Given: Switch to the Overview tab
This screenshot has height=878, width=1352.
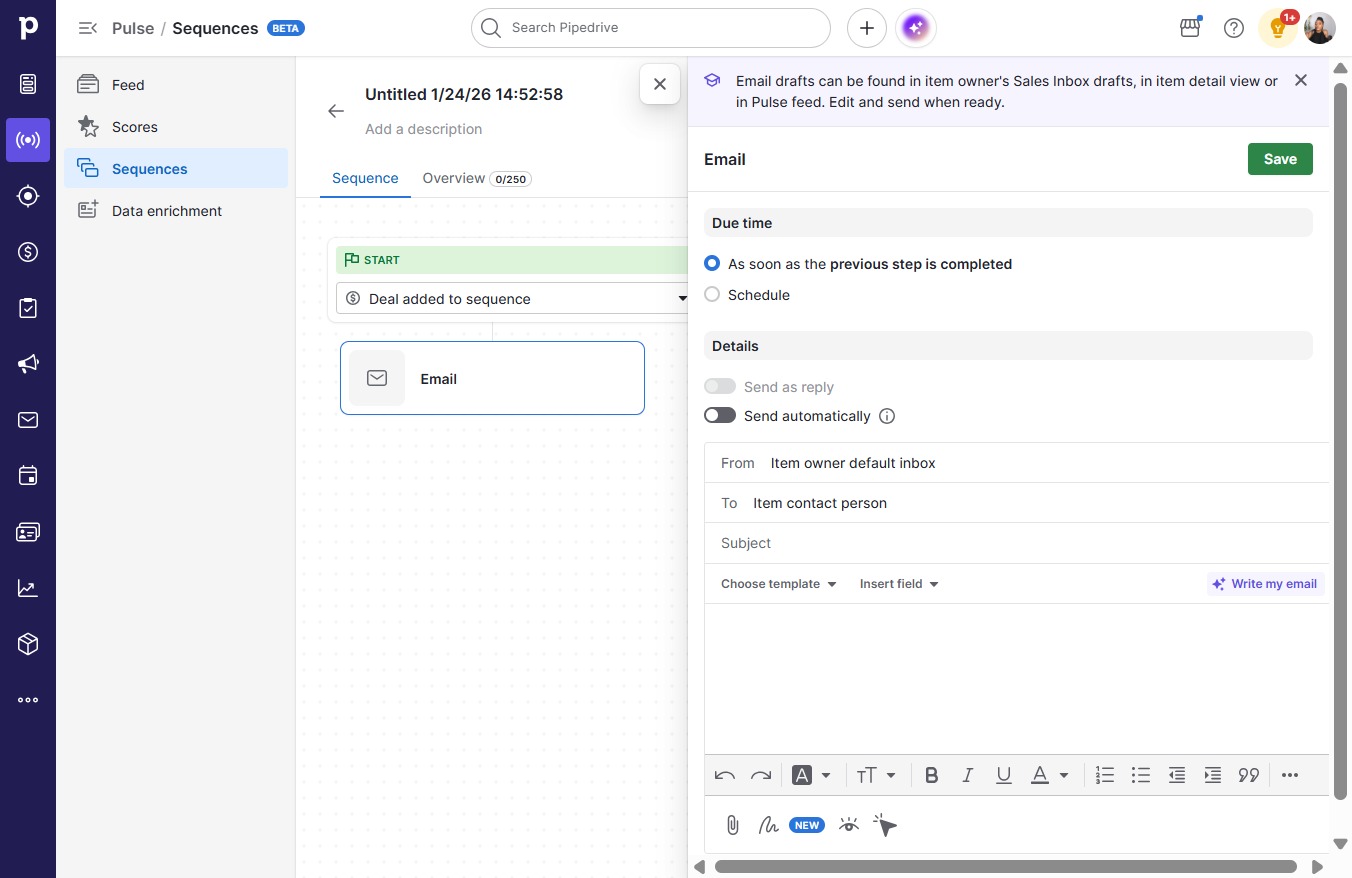Looking at the screenshot, I should tap(476, 178).
